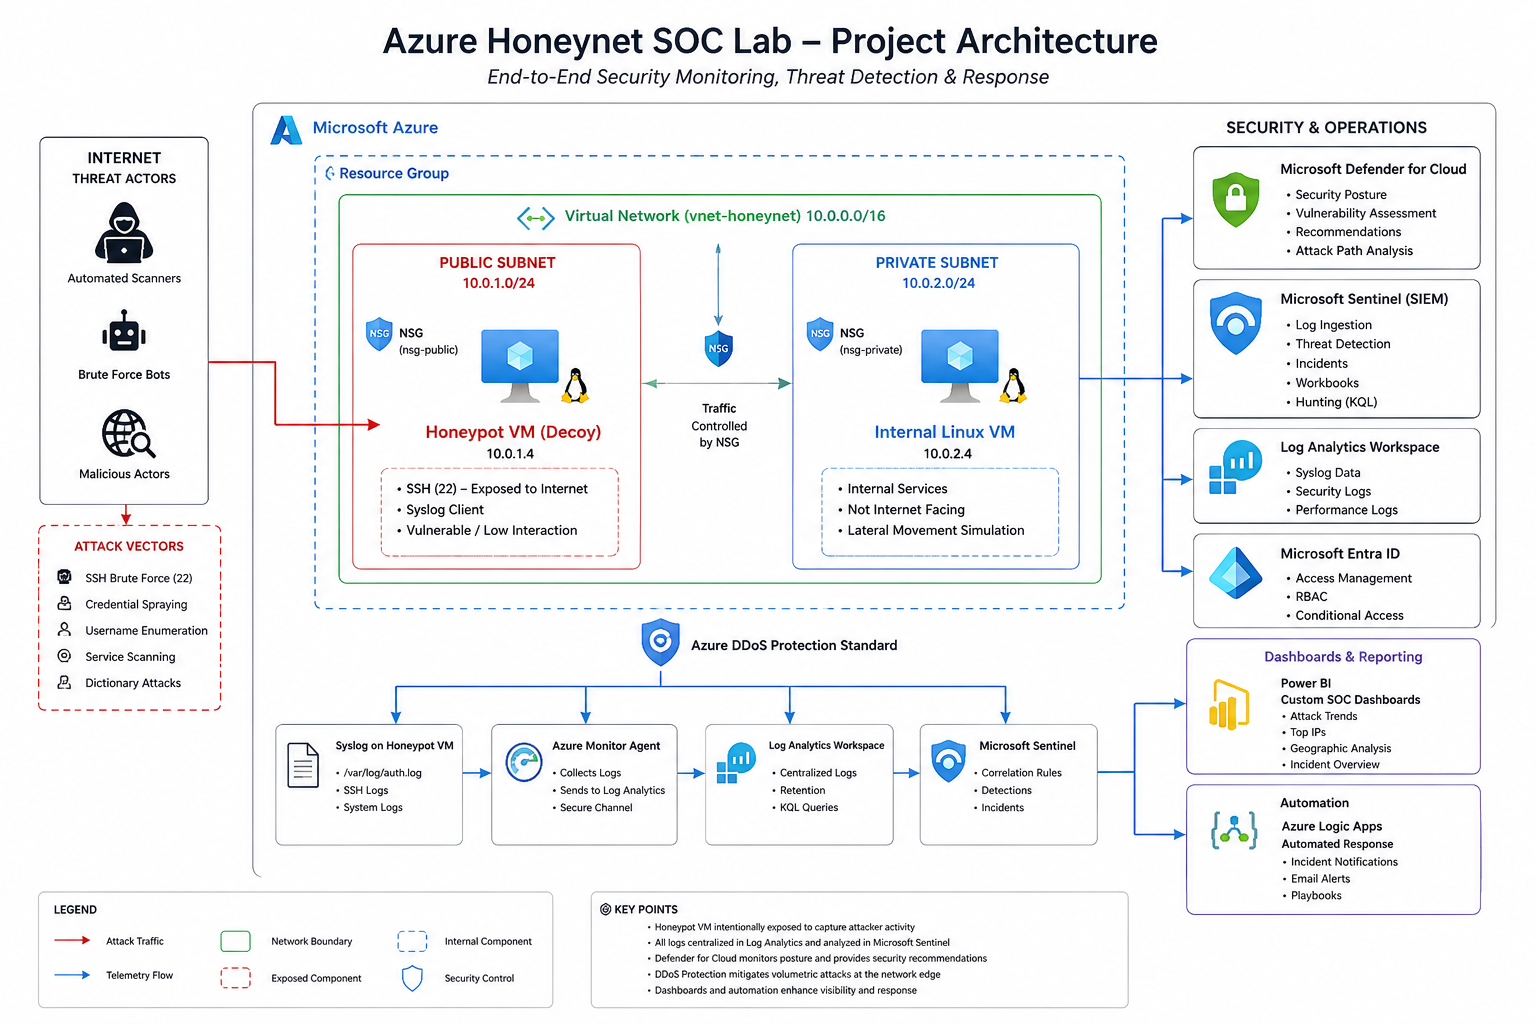Click 'Hunting (KQL)' bullet
The width and height of the screenshot is (1536, 1024).
pyautogui.click(x=1336, y=402)
